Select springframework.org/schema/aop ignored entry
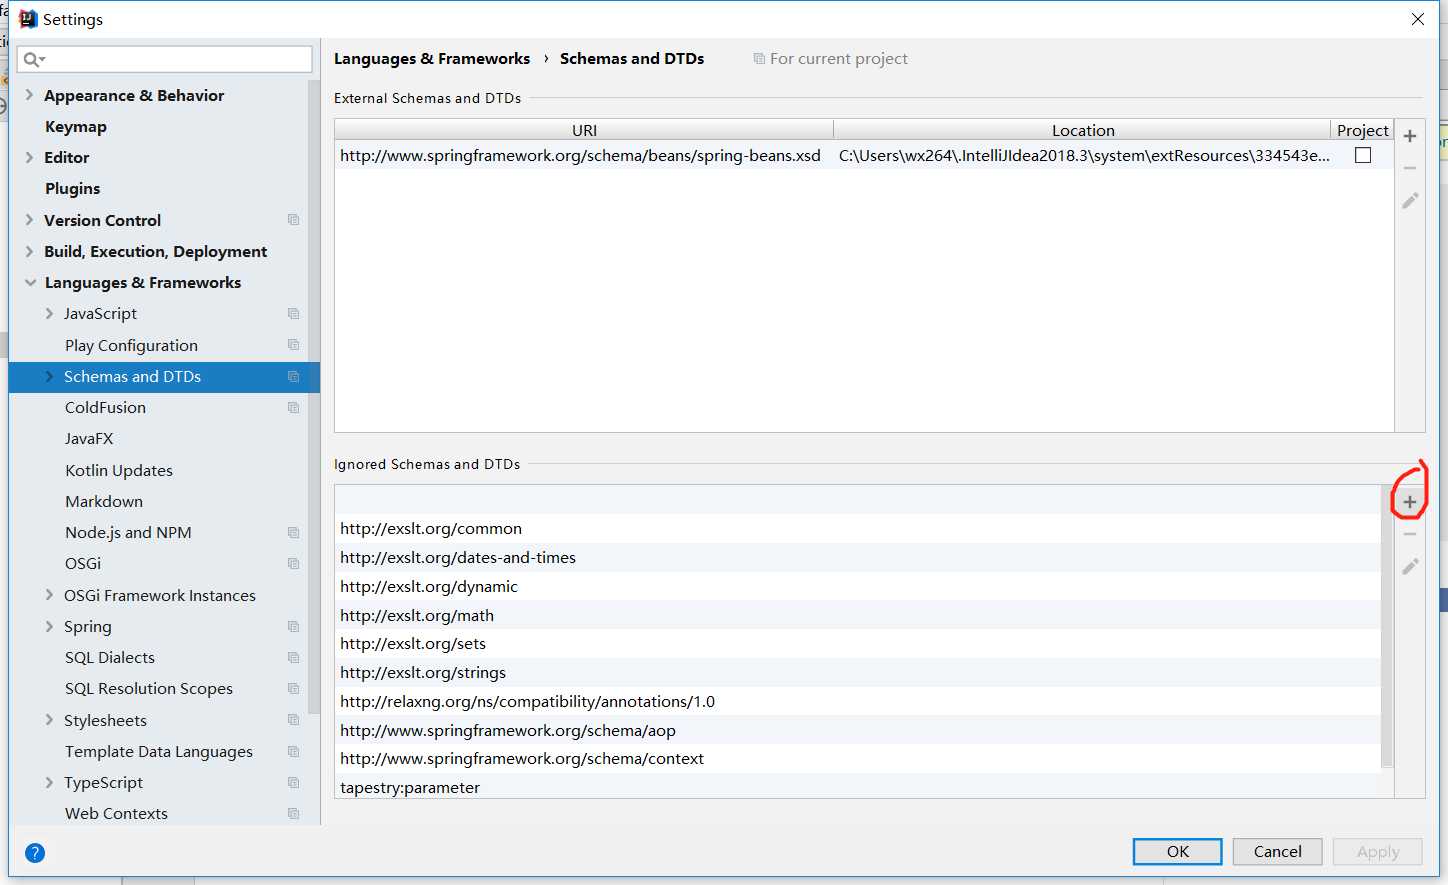 click(x=858, y=730)
